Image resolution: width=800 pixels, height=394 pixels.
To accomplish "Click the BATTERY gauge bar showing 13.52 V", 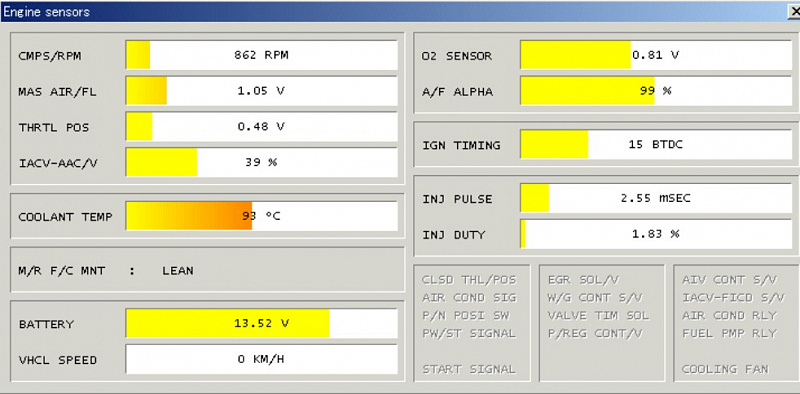I will (x=262, y=323).
